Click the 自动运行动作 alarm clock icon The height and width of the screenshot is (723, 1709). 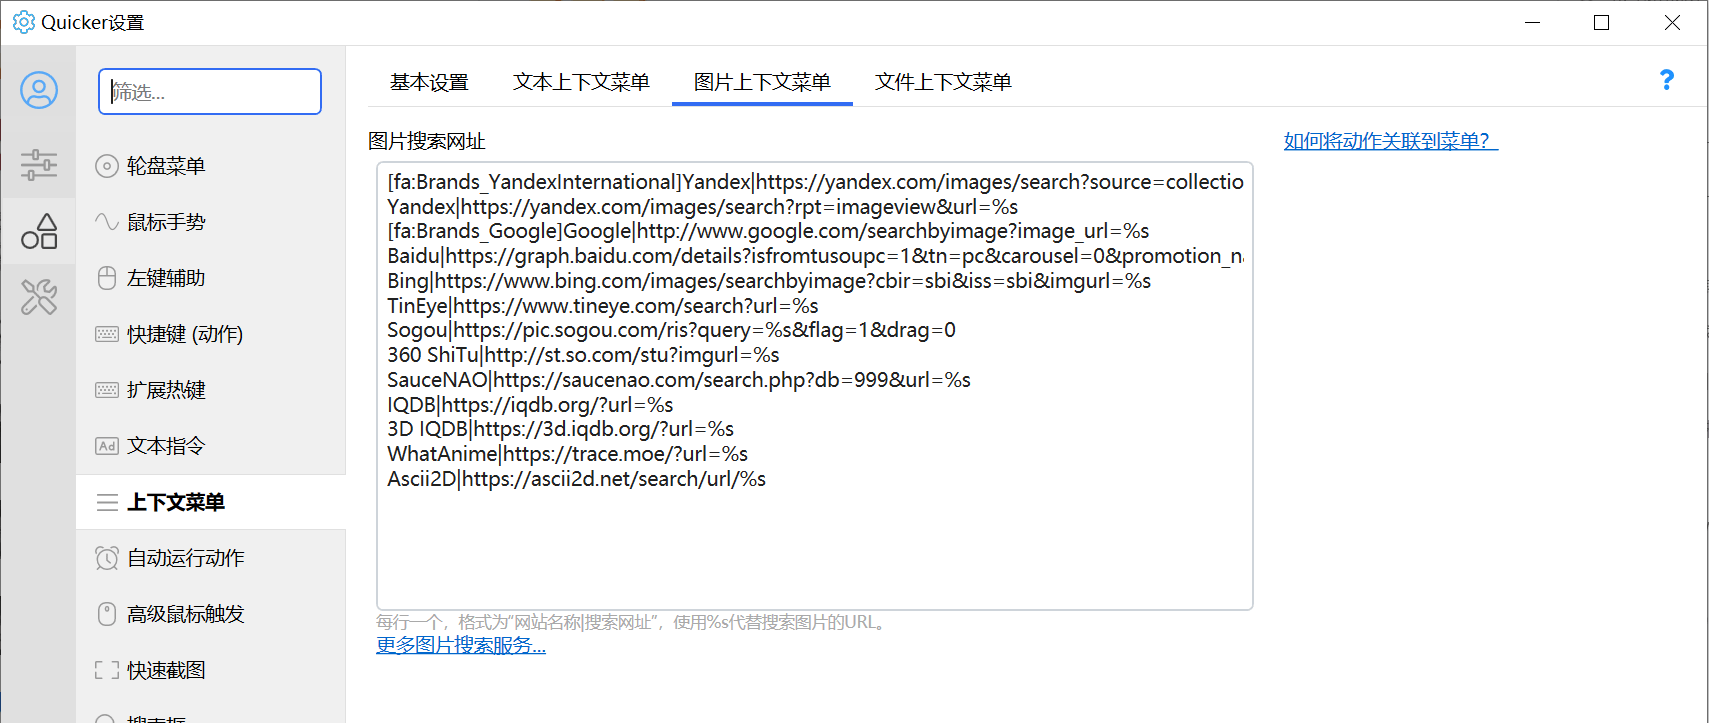pyautogui.click(x=107, y=558)
